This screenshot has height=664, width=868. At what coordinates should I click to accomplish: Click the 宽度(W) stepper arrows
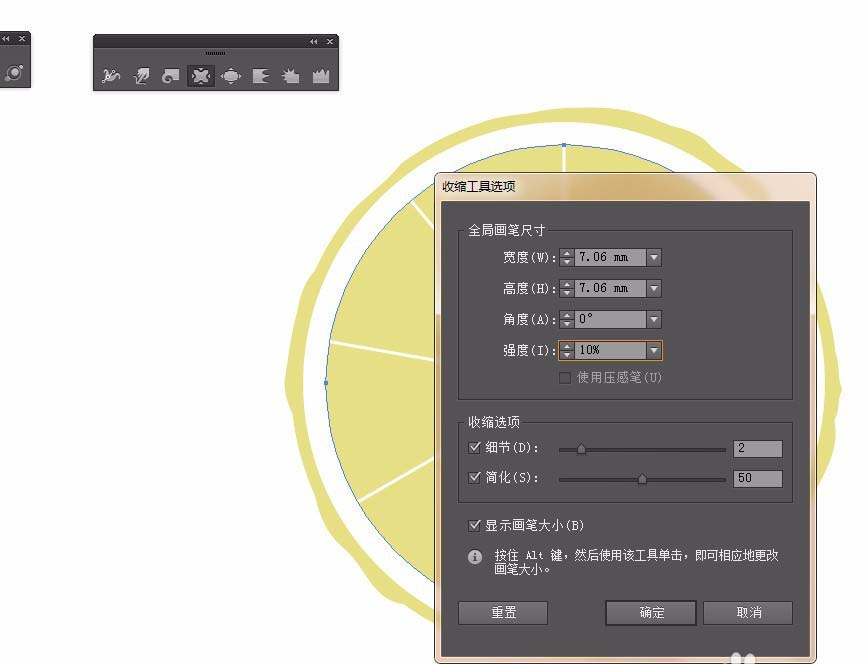click(567, 258)
